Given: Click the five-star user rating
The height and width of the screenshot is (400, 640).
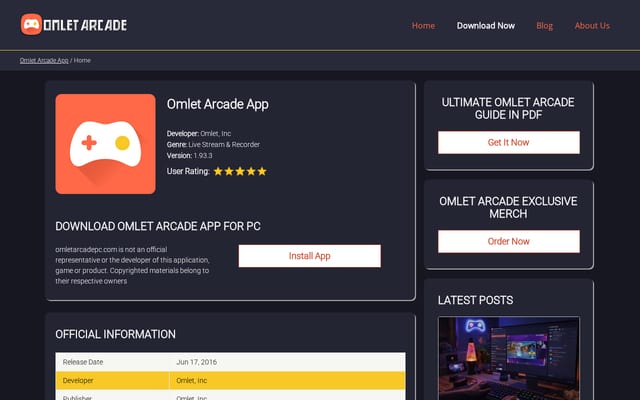Looking at the screenshot, I should tap(240, 171).
